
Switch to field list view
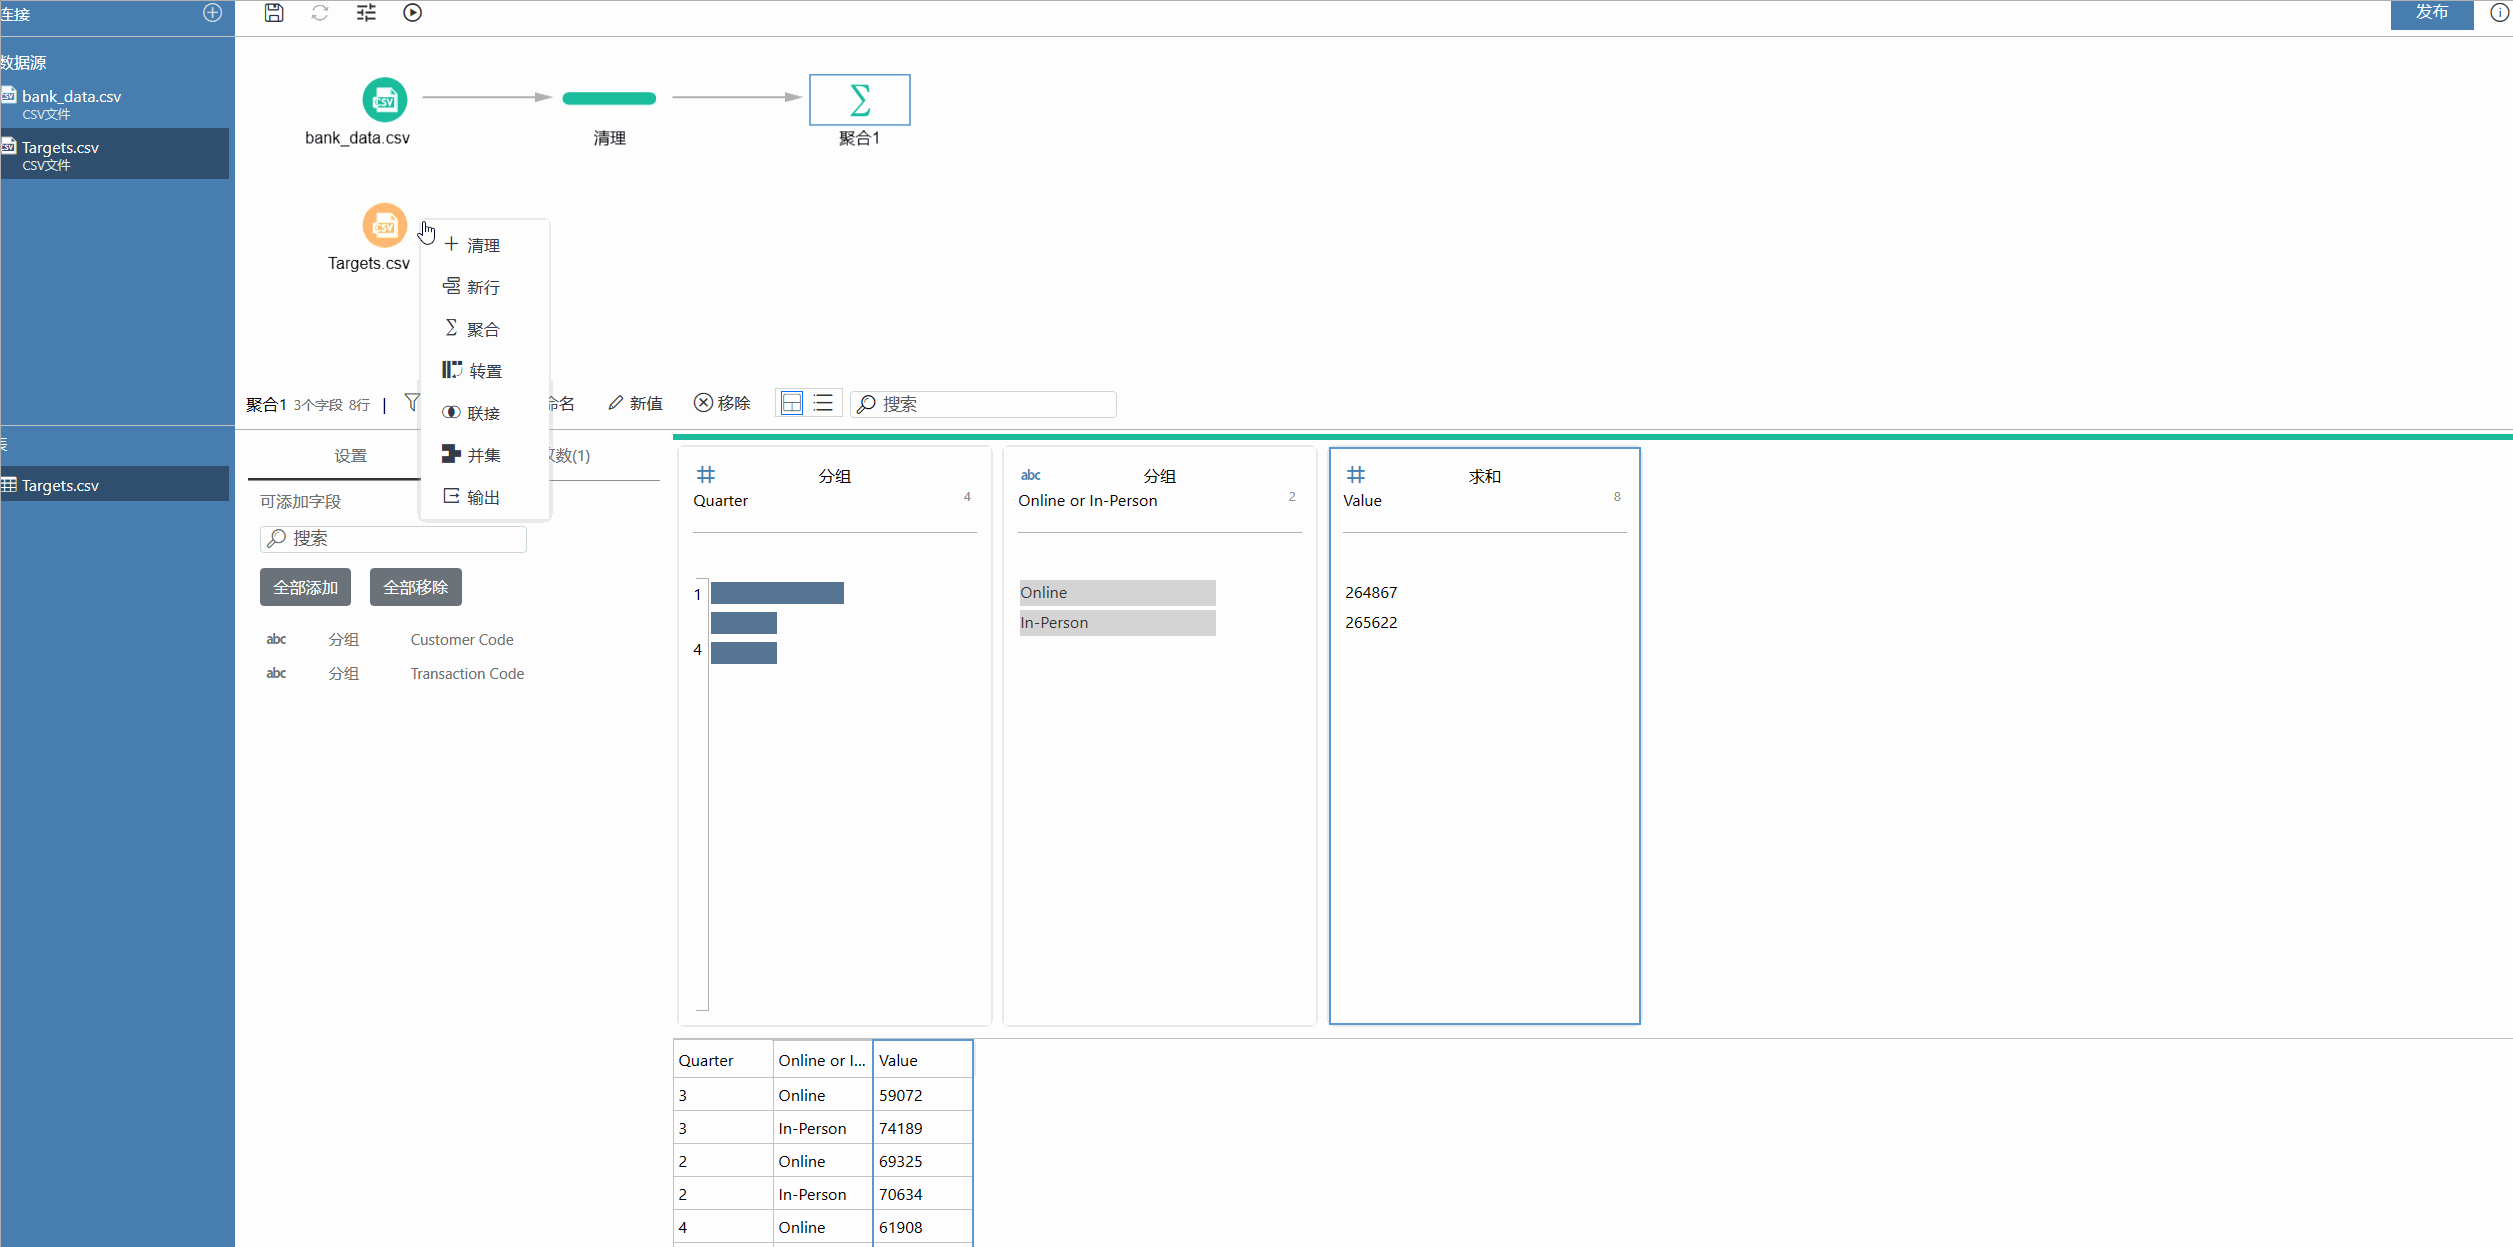pos(823,403)
